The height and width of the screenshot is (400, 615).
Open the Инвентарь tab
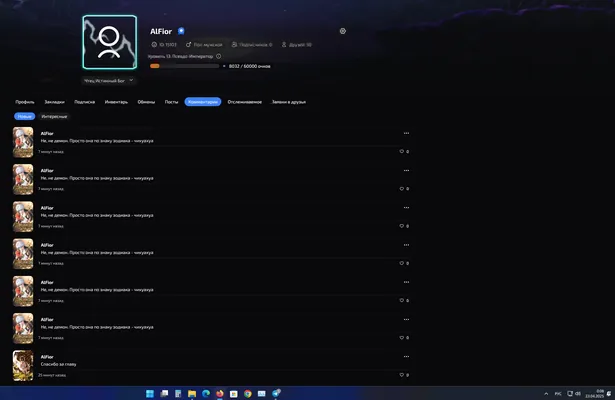116,102
